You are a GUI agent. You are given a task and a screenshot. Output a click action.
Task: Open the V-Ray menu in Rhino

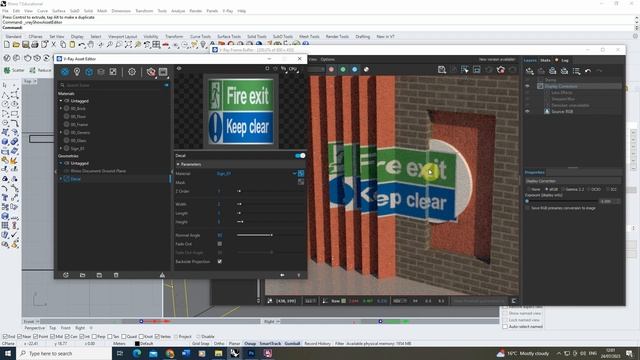(228, 11)
